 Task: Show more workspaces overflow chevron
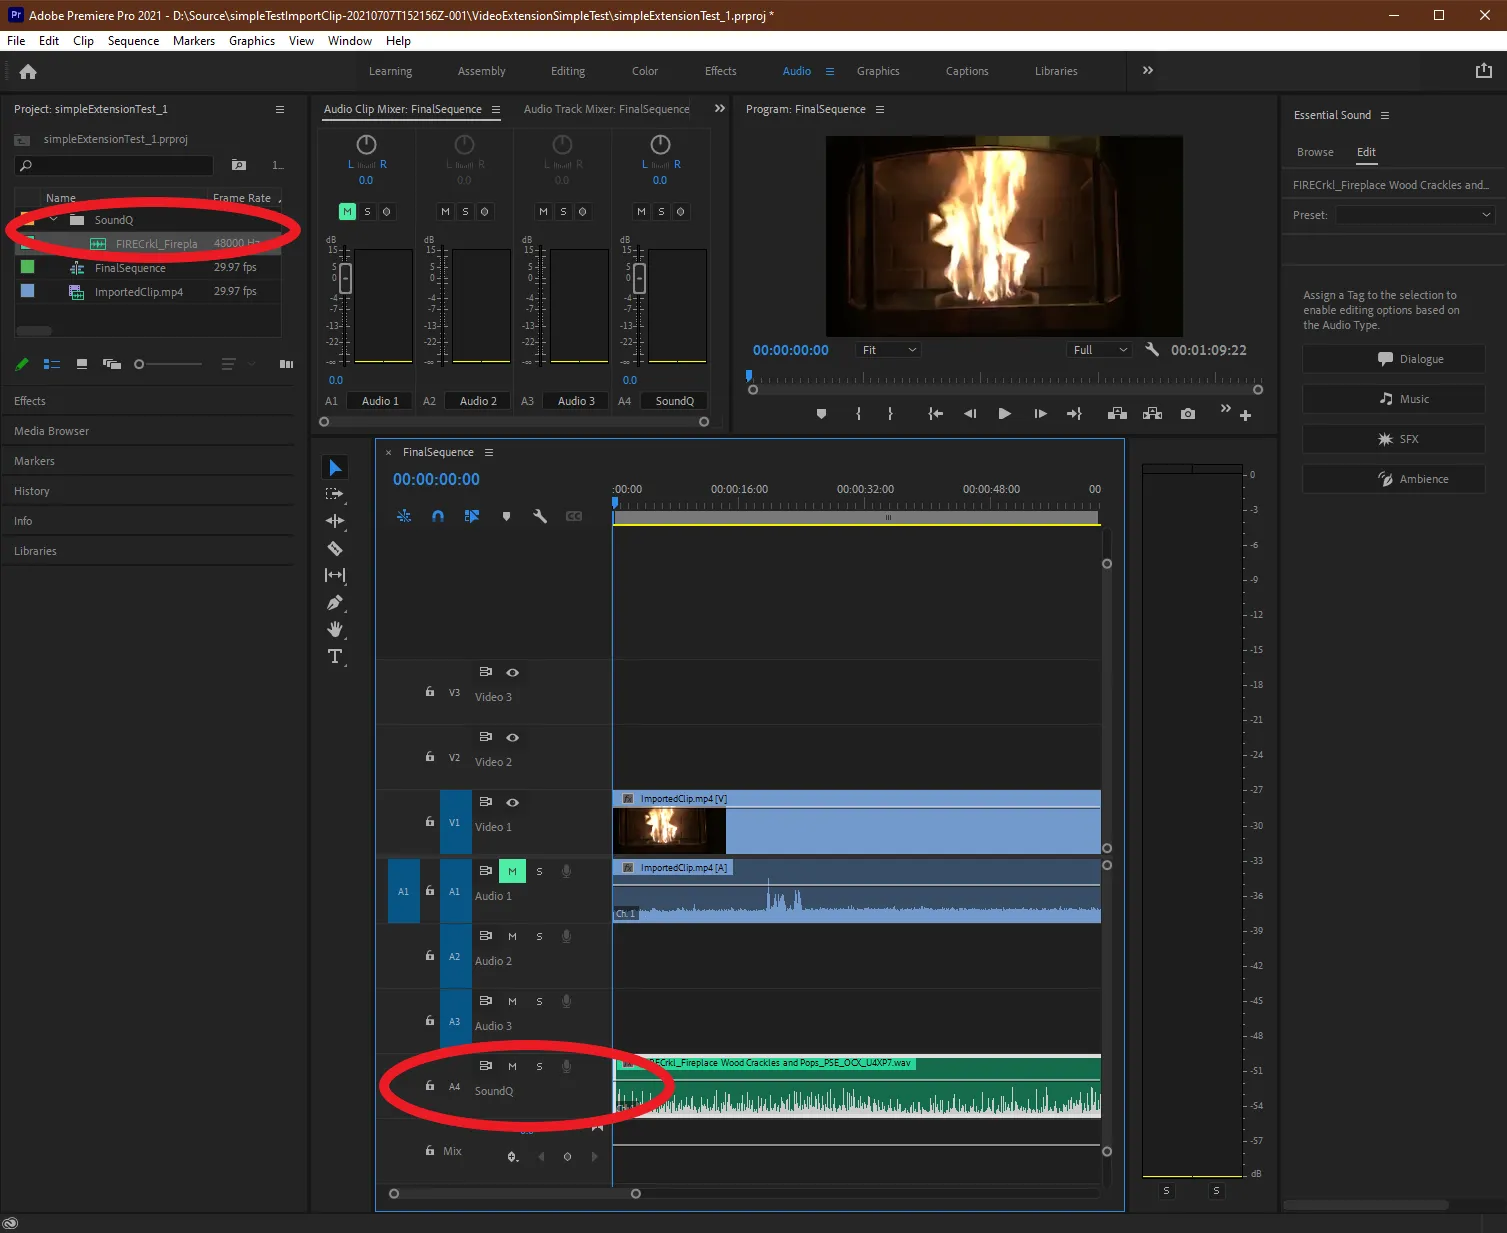pos(1148,70)
